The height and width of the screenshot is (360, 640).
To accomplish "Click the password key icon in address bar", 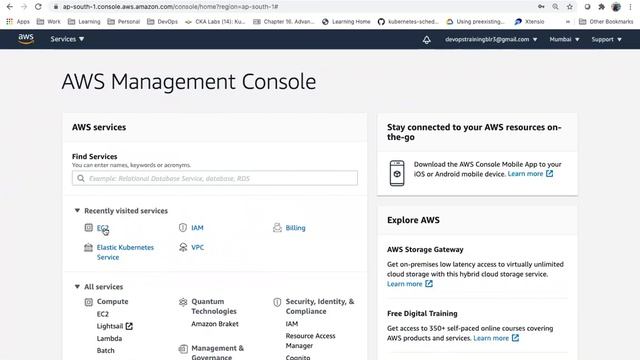I will click(541, 7).
